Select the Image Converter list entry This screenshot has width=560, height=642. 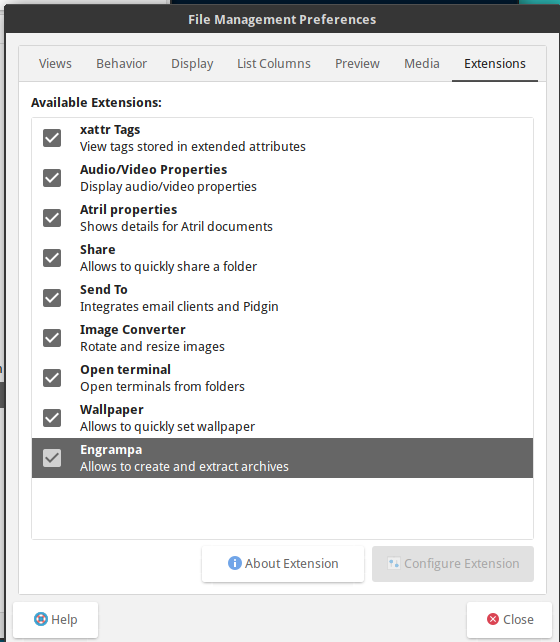click(x=282, y=338)
